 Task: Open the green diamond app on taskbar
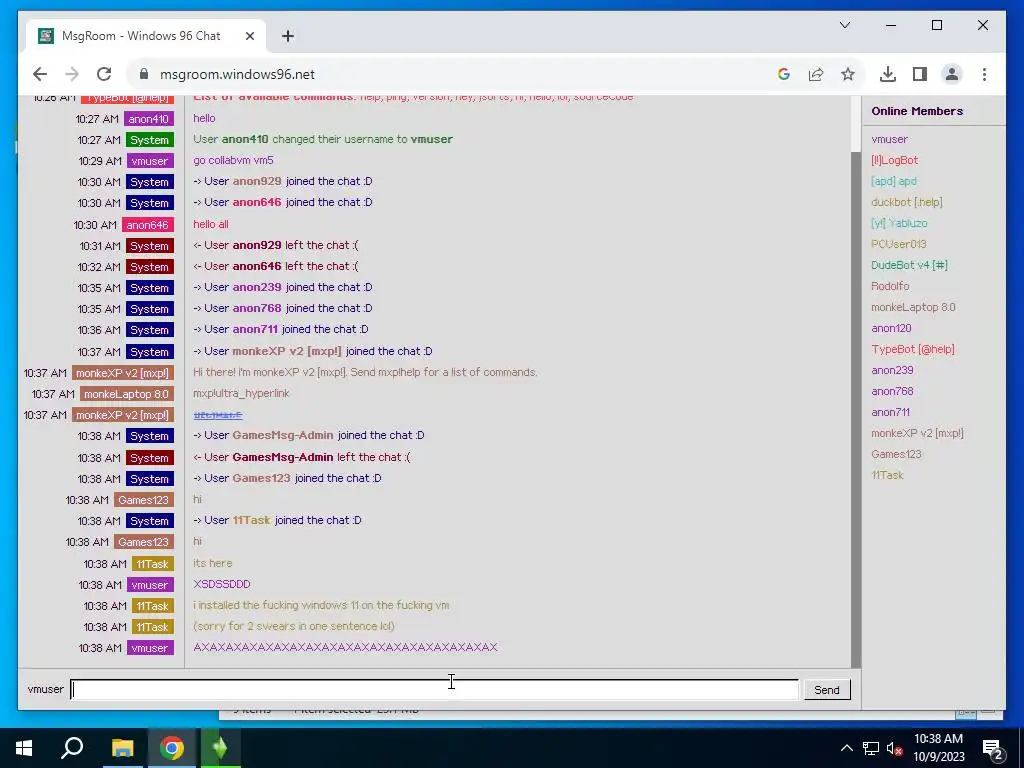[x=221, y=748]
